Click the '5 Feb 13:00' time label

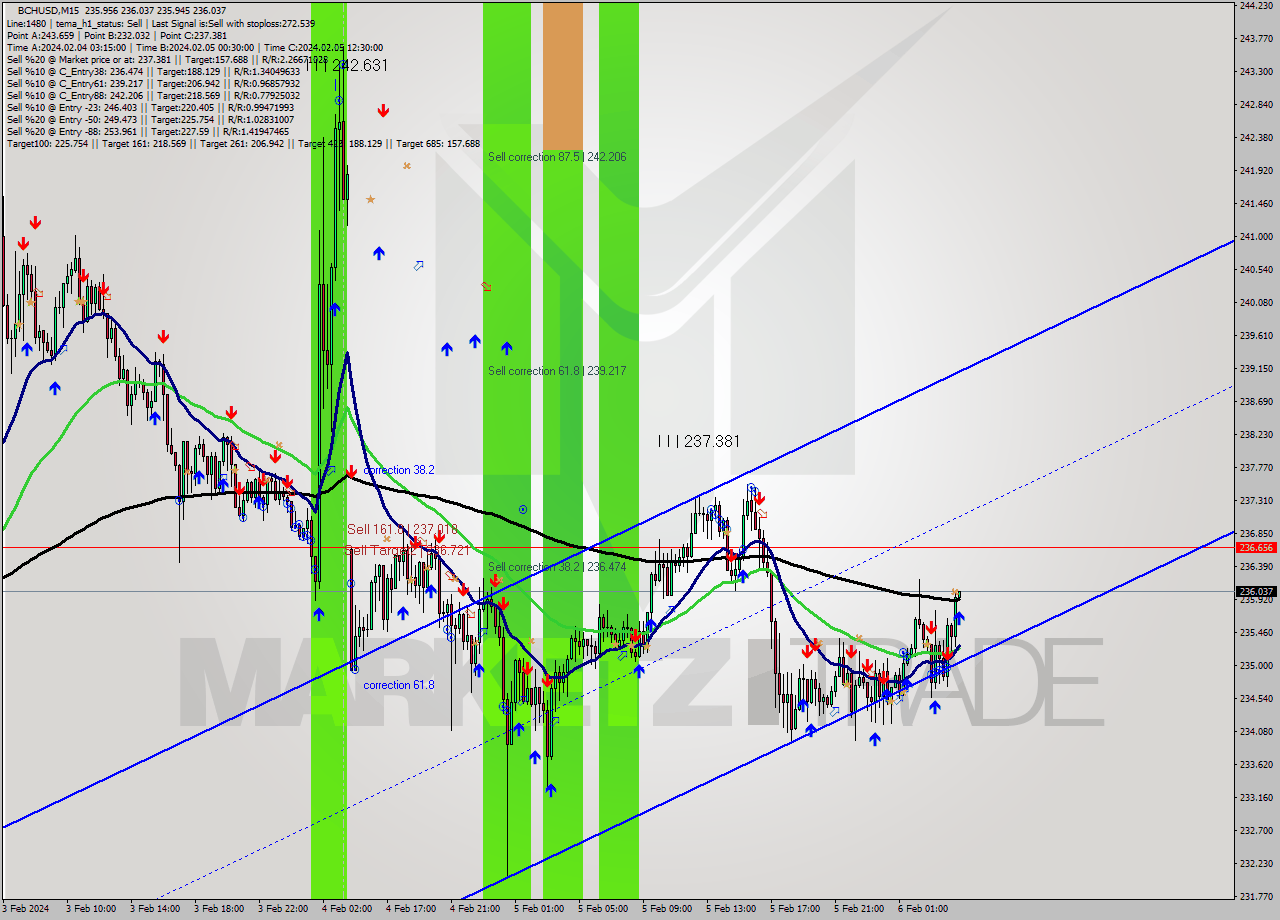[x=731, y=909]
